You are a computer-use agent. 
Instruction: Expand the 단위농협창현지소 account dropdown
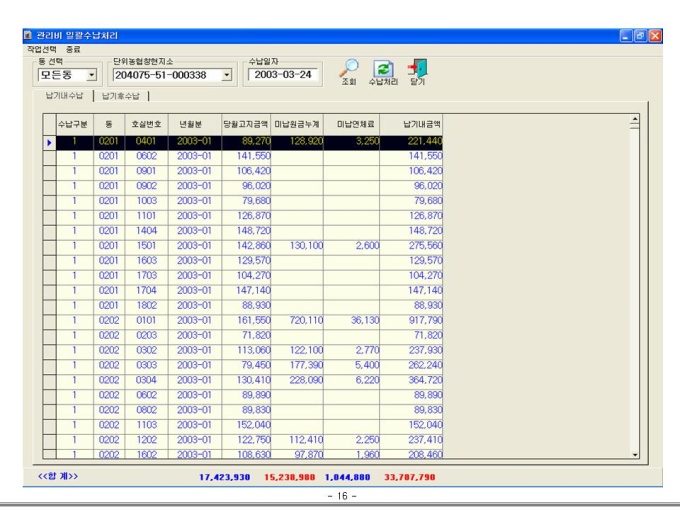[226, 74]
